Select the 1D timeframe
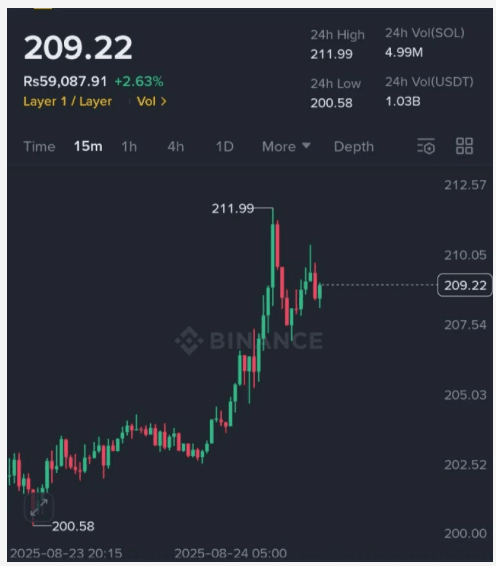 pos(225,147)
